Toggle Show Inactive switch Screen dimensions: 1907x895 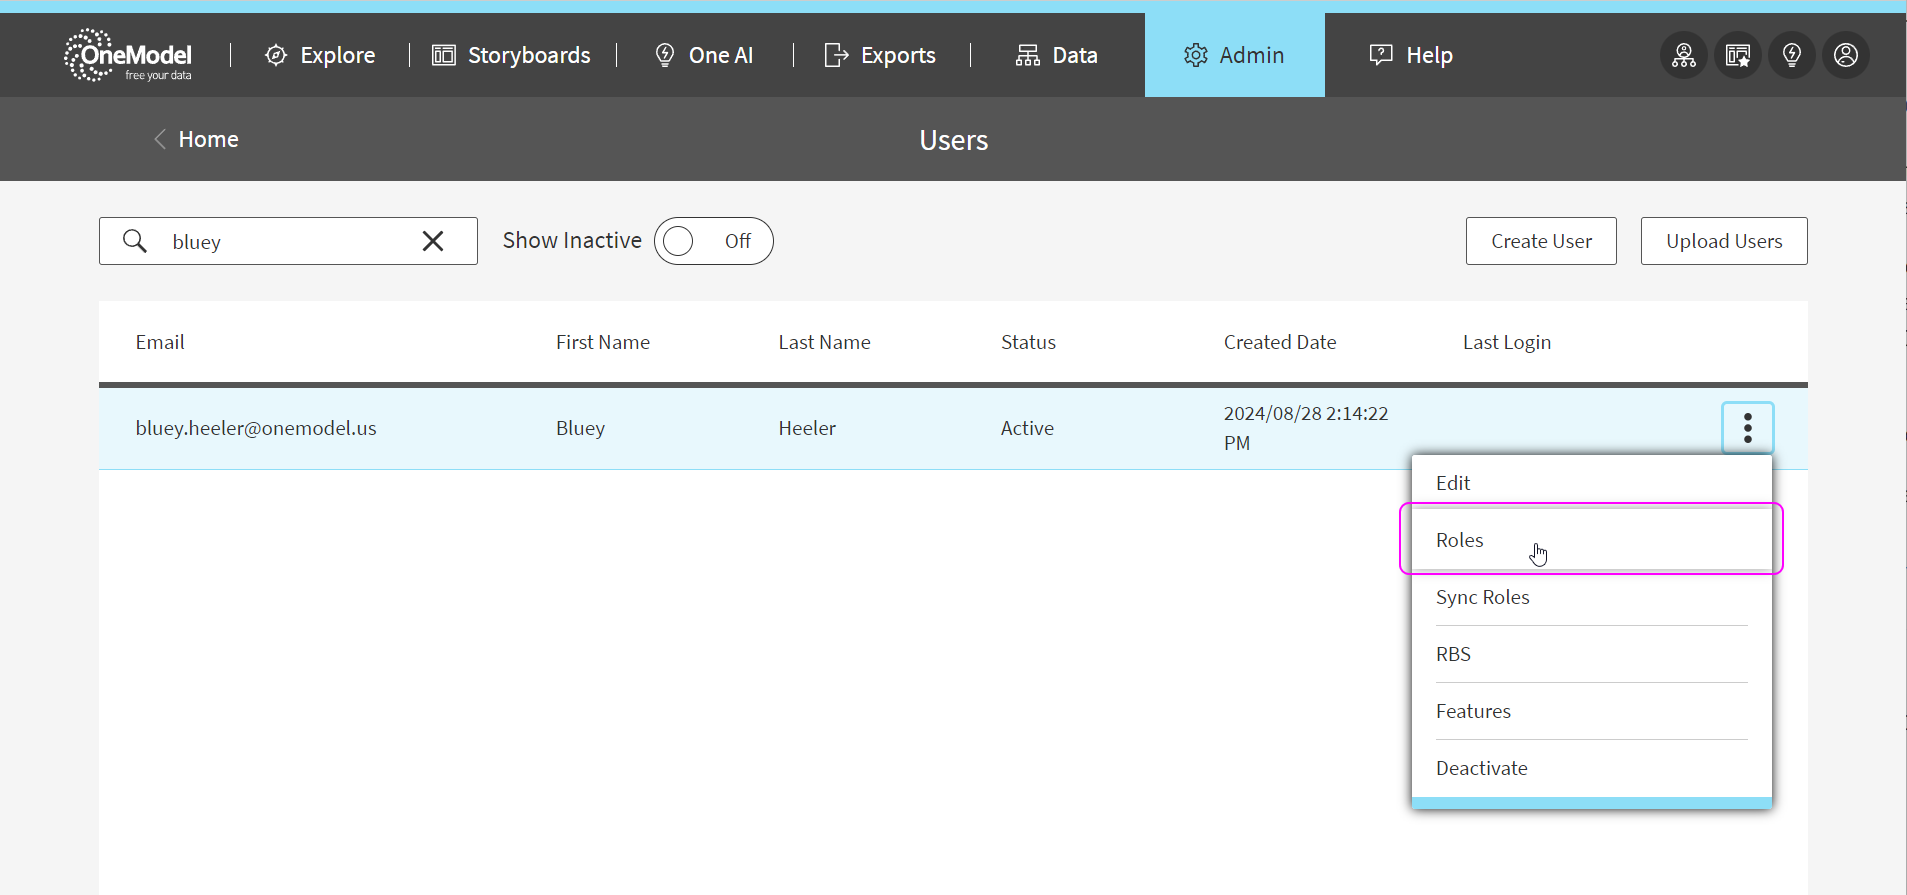coord(714,241)
